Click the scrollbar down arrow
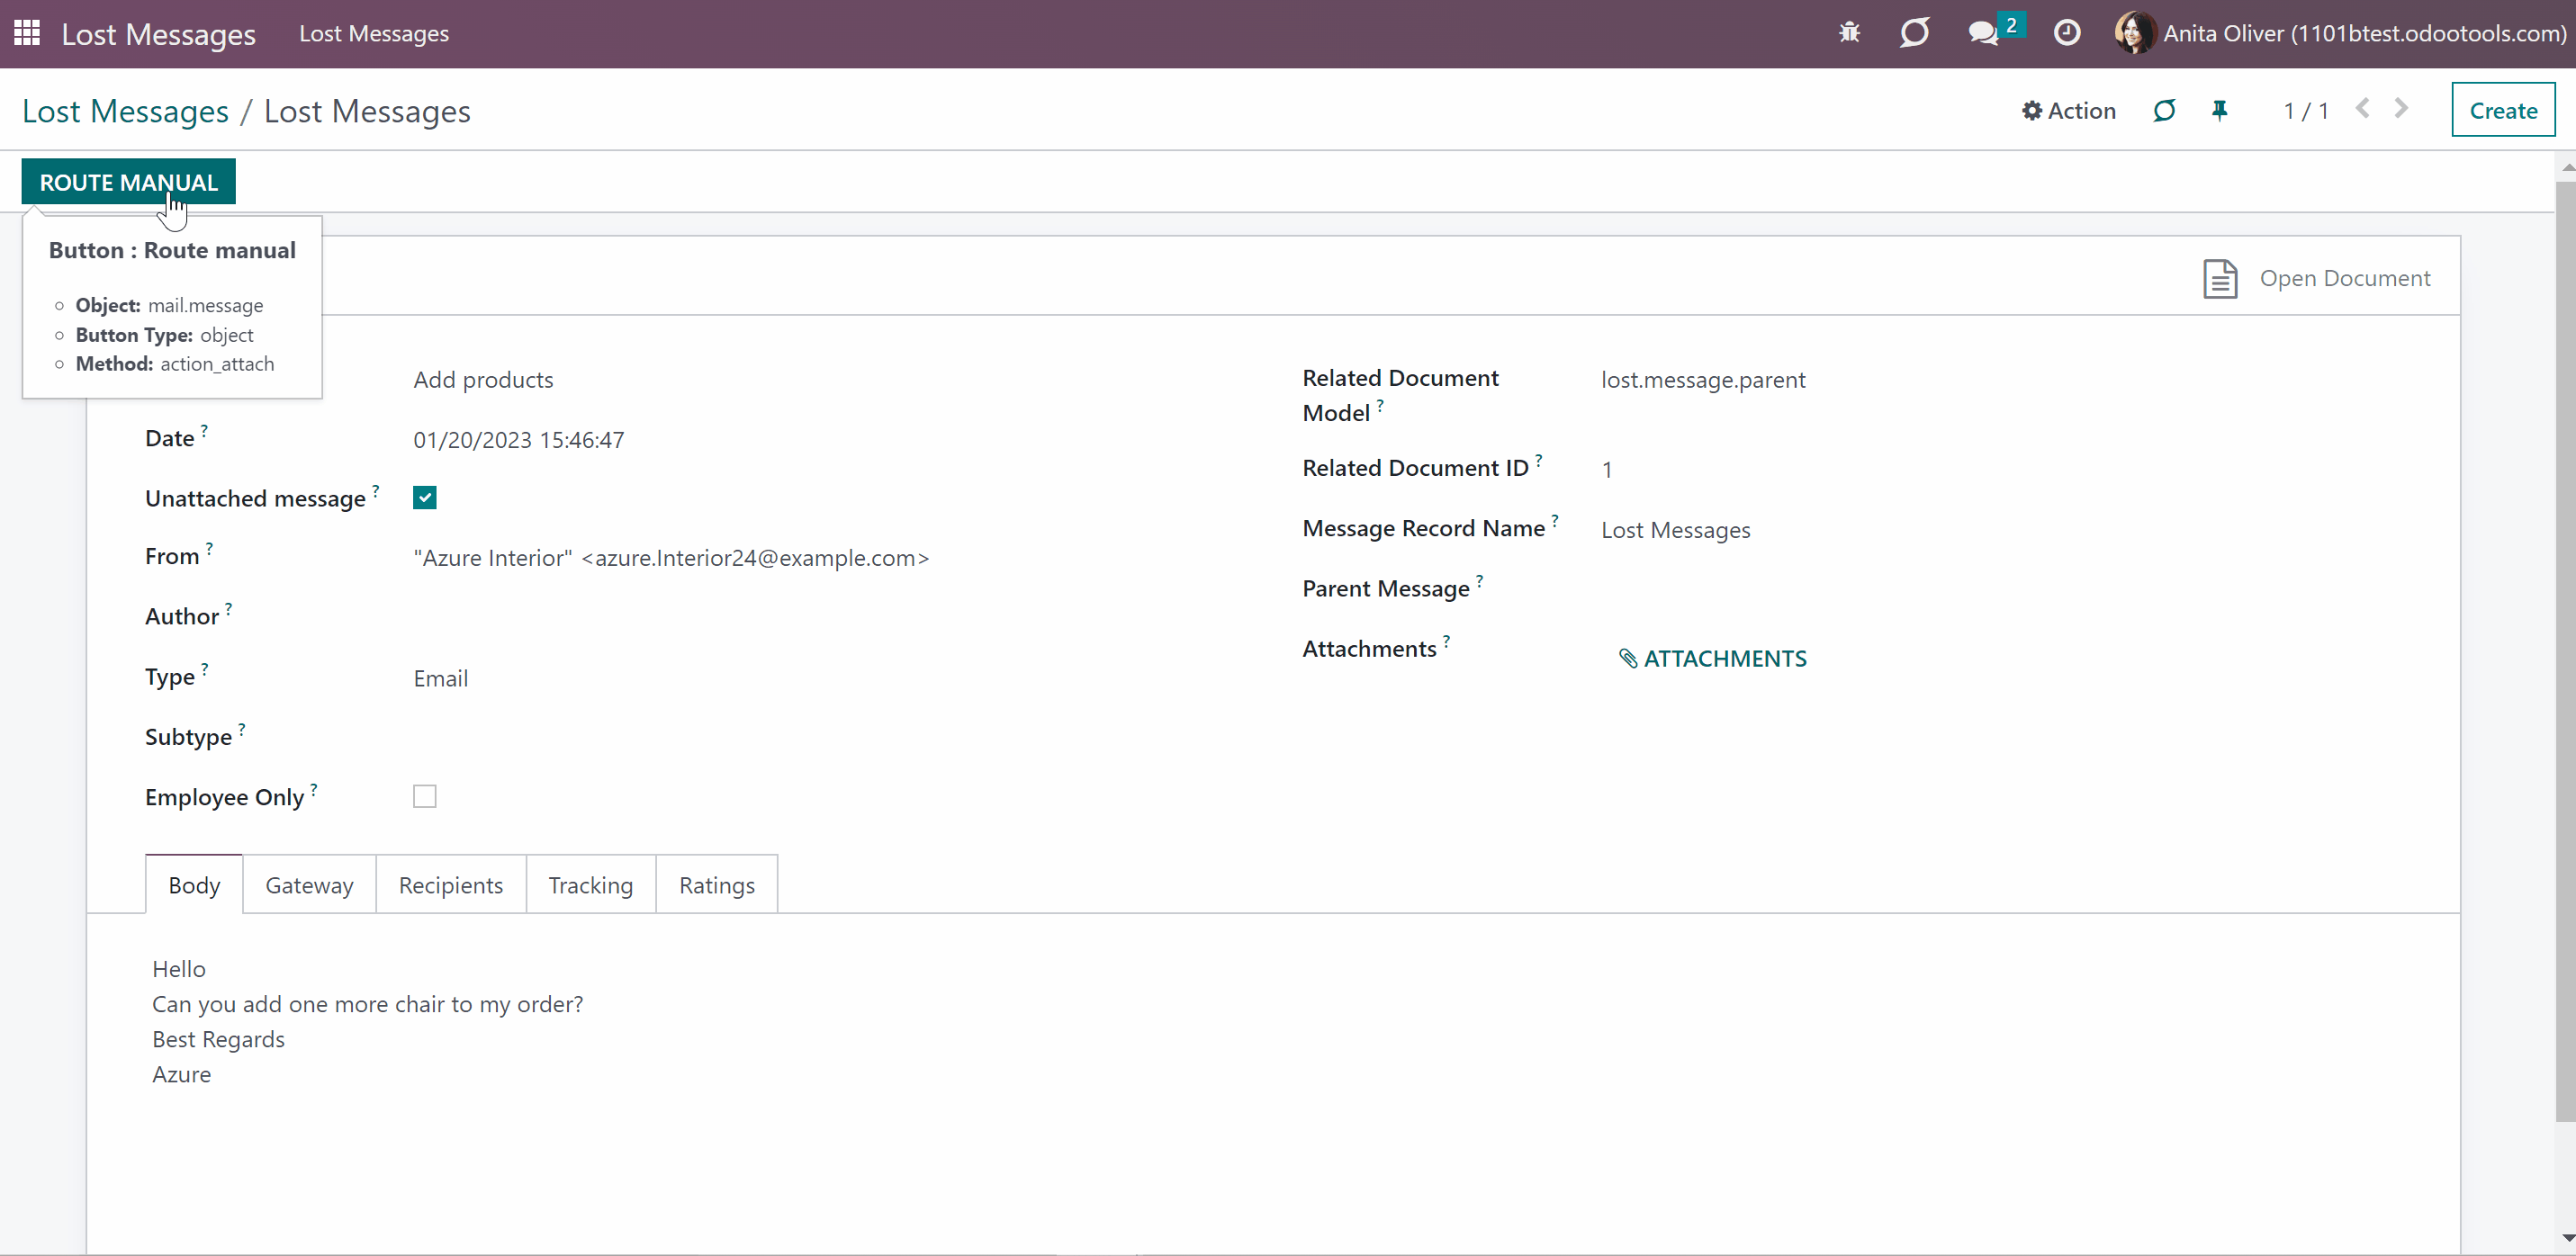2576x1256 pixels. (2566, 1239)
